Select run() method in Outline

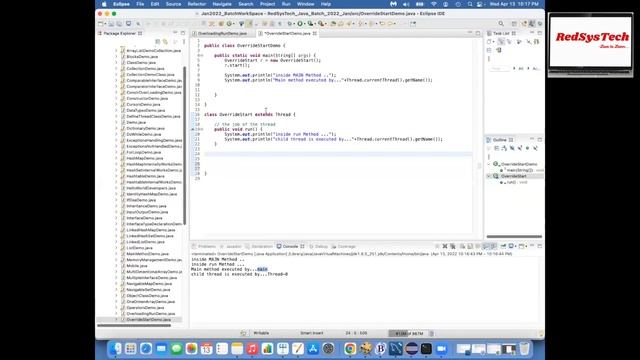(514, 182)
